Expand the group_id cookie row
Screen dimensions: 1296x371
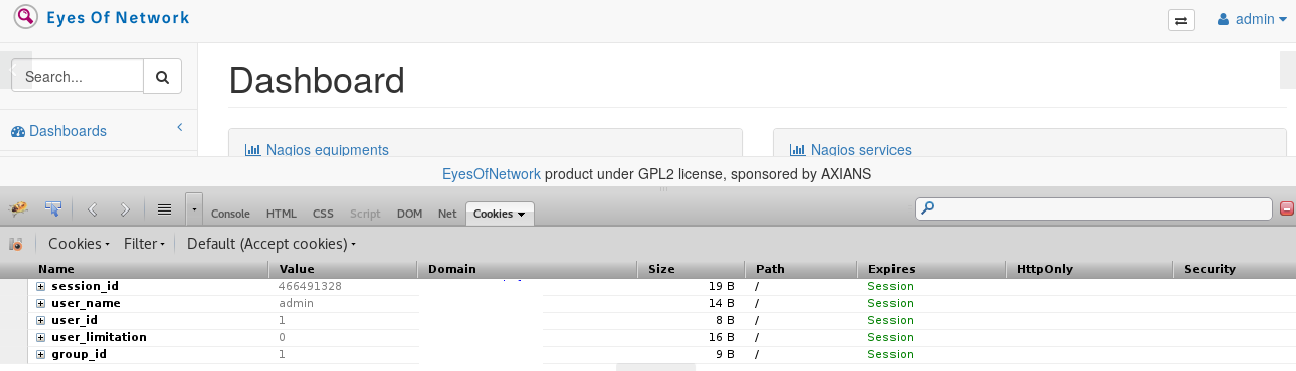coord(41,354)
